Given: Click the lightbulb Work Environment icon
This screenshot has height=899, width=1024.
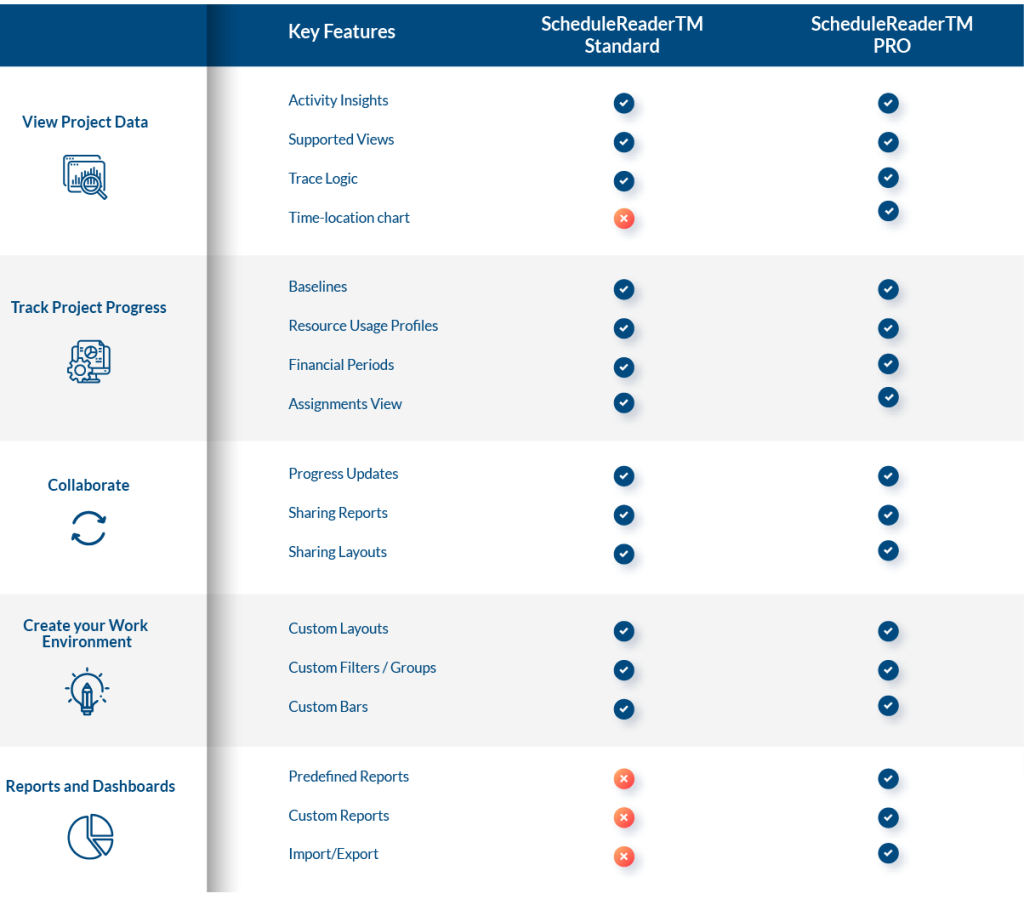Looking at the screenshot, I should 86,691.
